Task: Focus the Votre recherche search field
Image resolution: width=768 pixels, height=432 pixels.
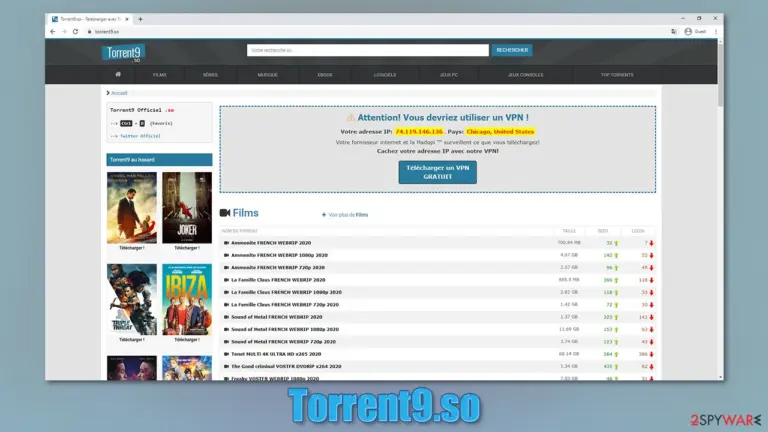Action: pyautogui.click(x=368, y=50)
